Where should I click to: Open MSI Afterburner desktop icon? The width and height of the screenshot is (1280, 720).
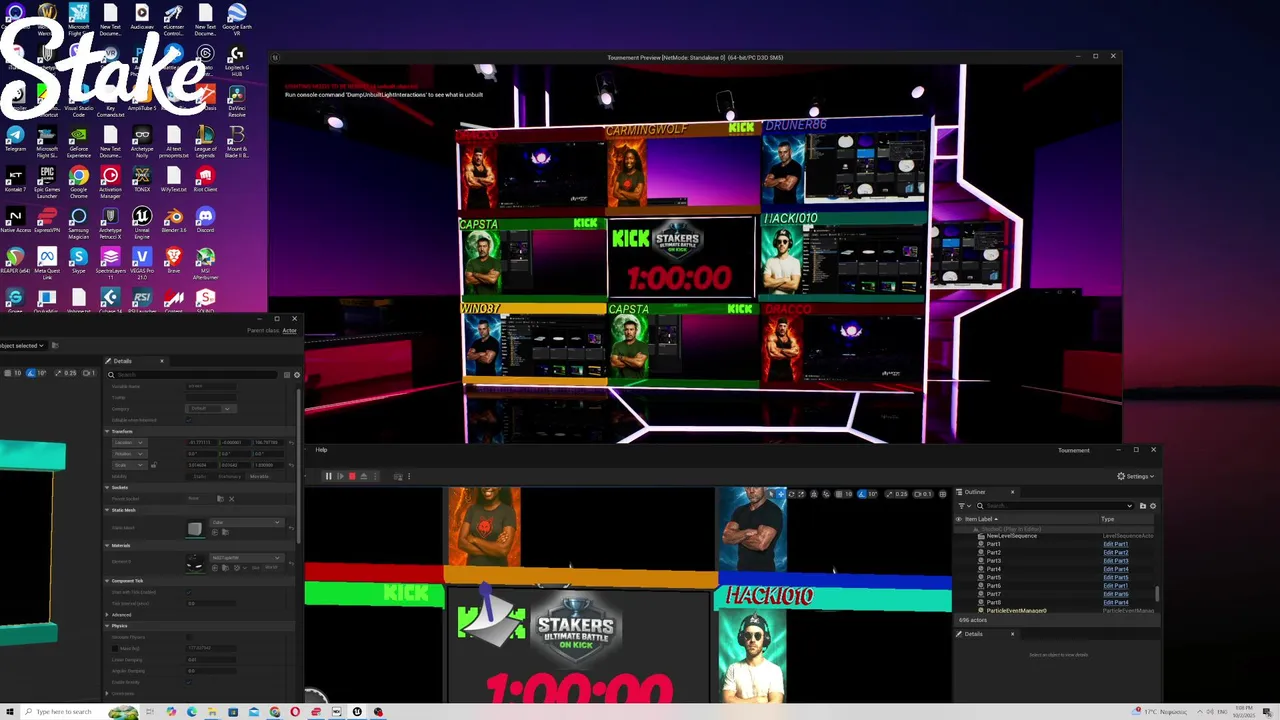[205, 264]
